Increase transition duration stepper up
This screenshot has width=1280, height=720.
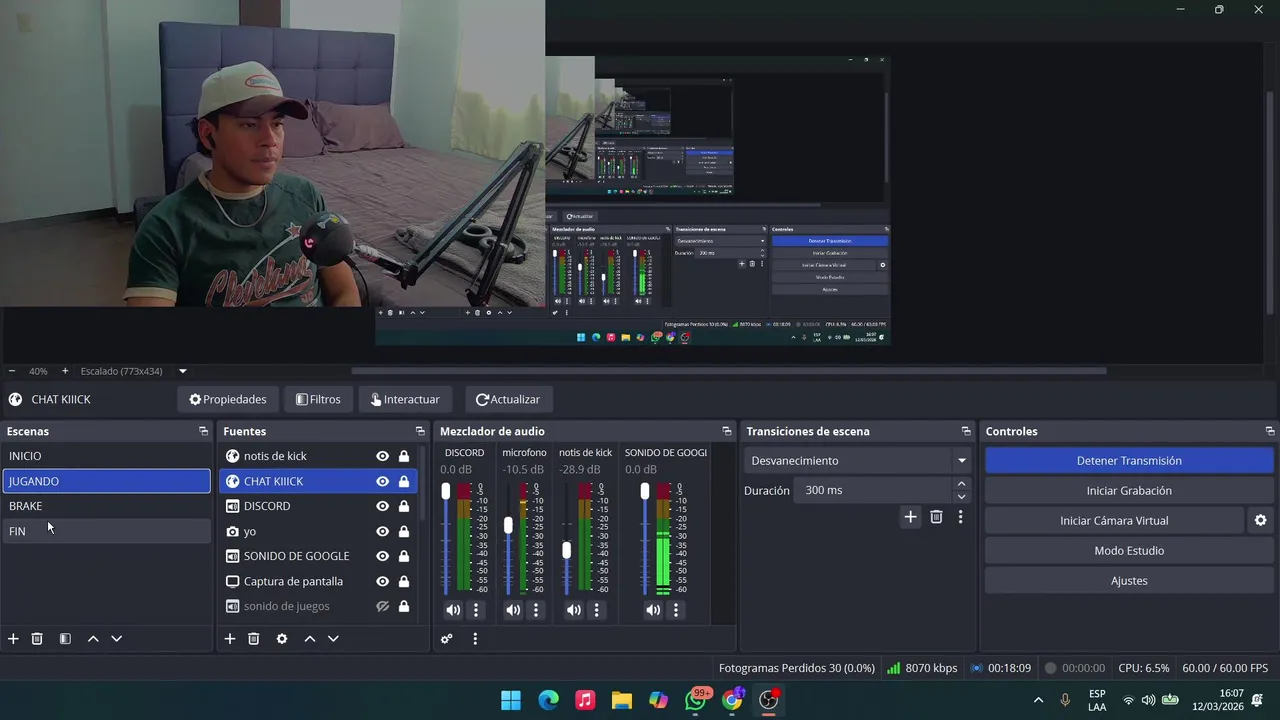point(962,484)
